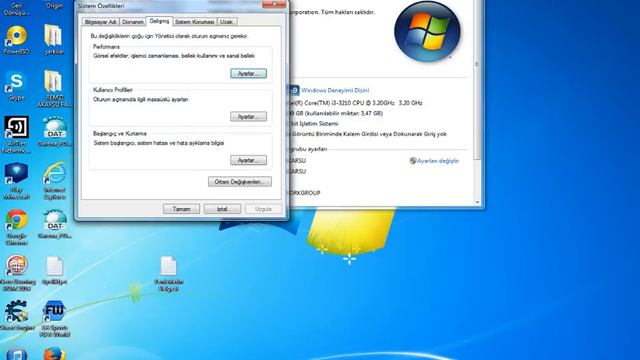This screenshot has width=640, height=360.
Task: Select the Gelişmiş tab
Action: click(x=159, y=21)
